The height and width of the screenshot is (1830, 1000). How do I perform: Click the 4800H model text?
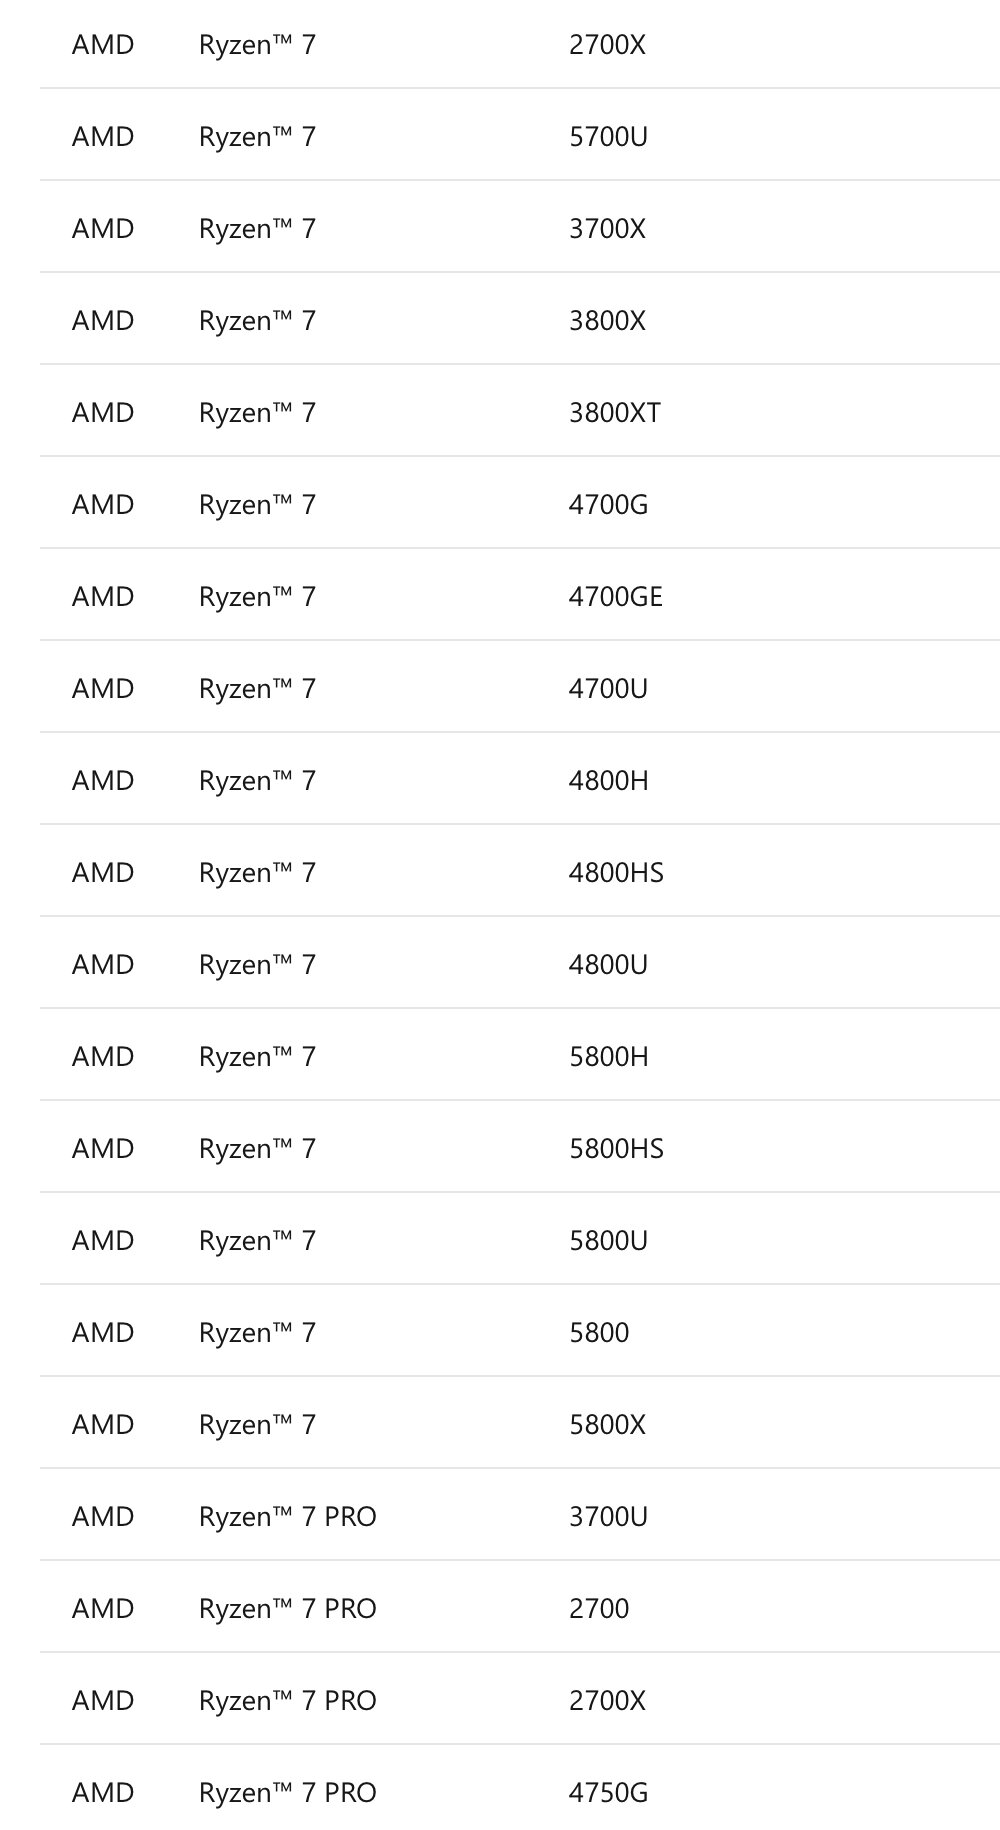coord(608,781)
